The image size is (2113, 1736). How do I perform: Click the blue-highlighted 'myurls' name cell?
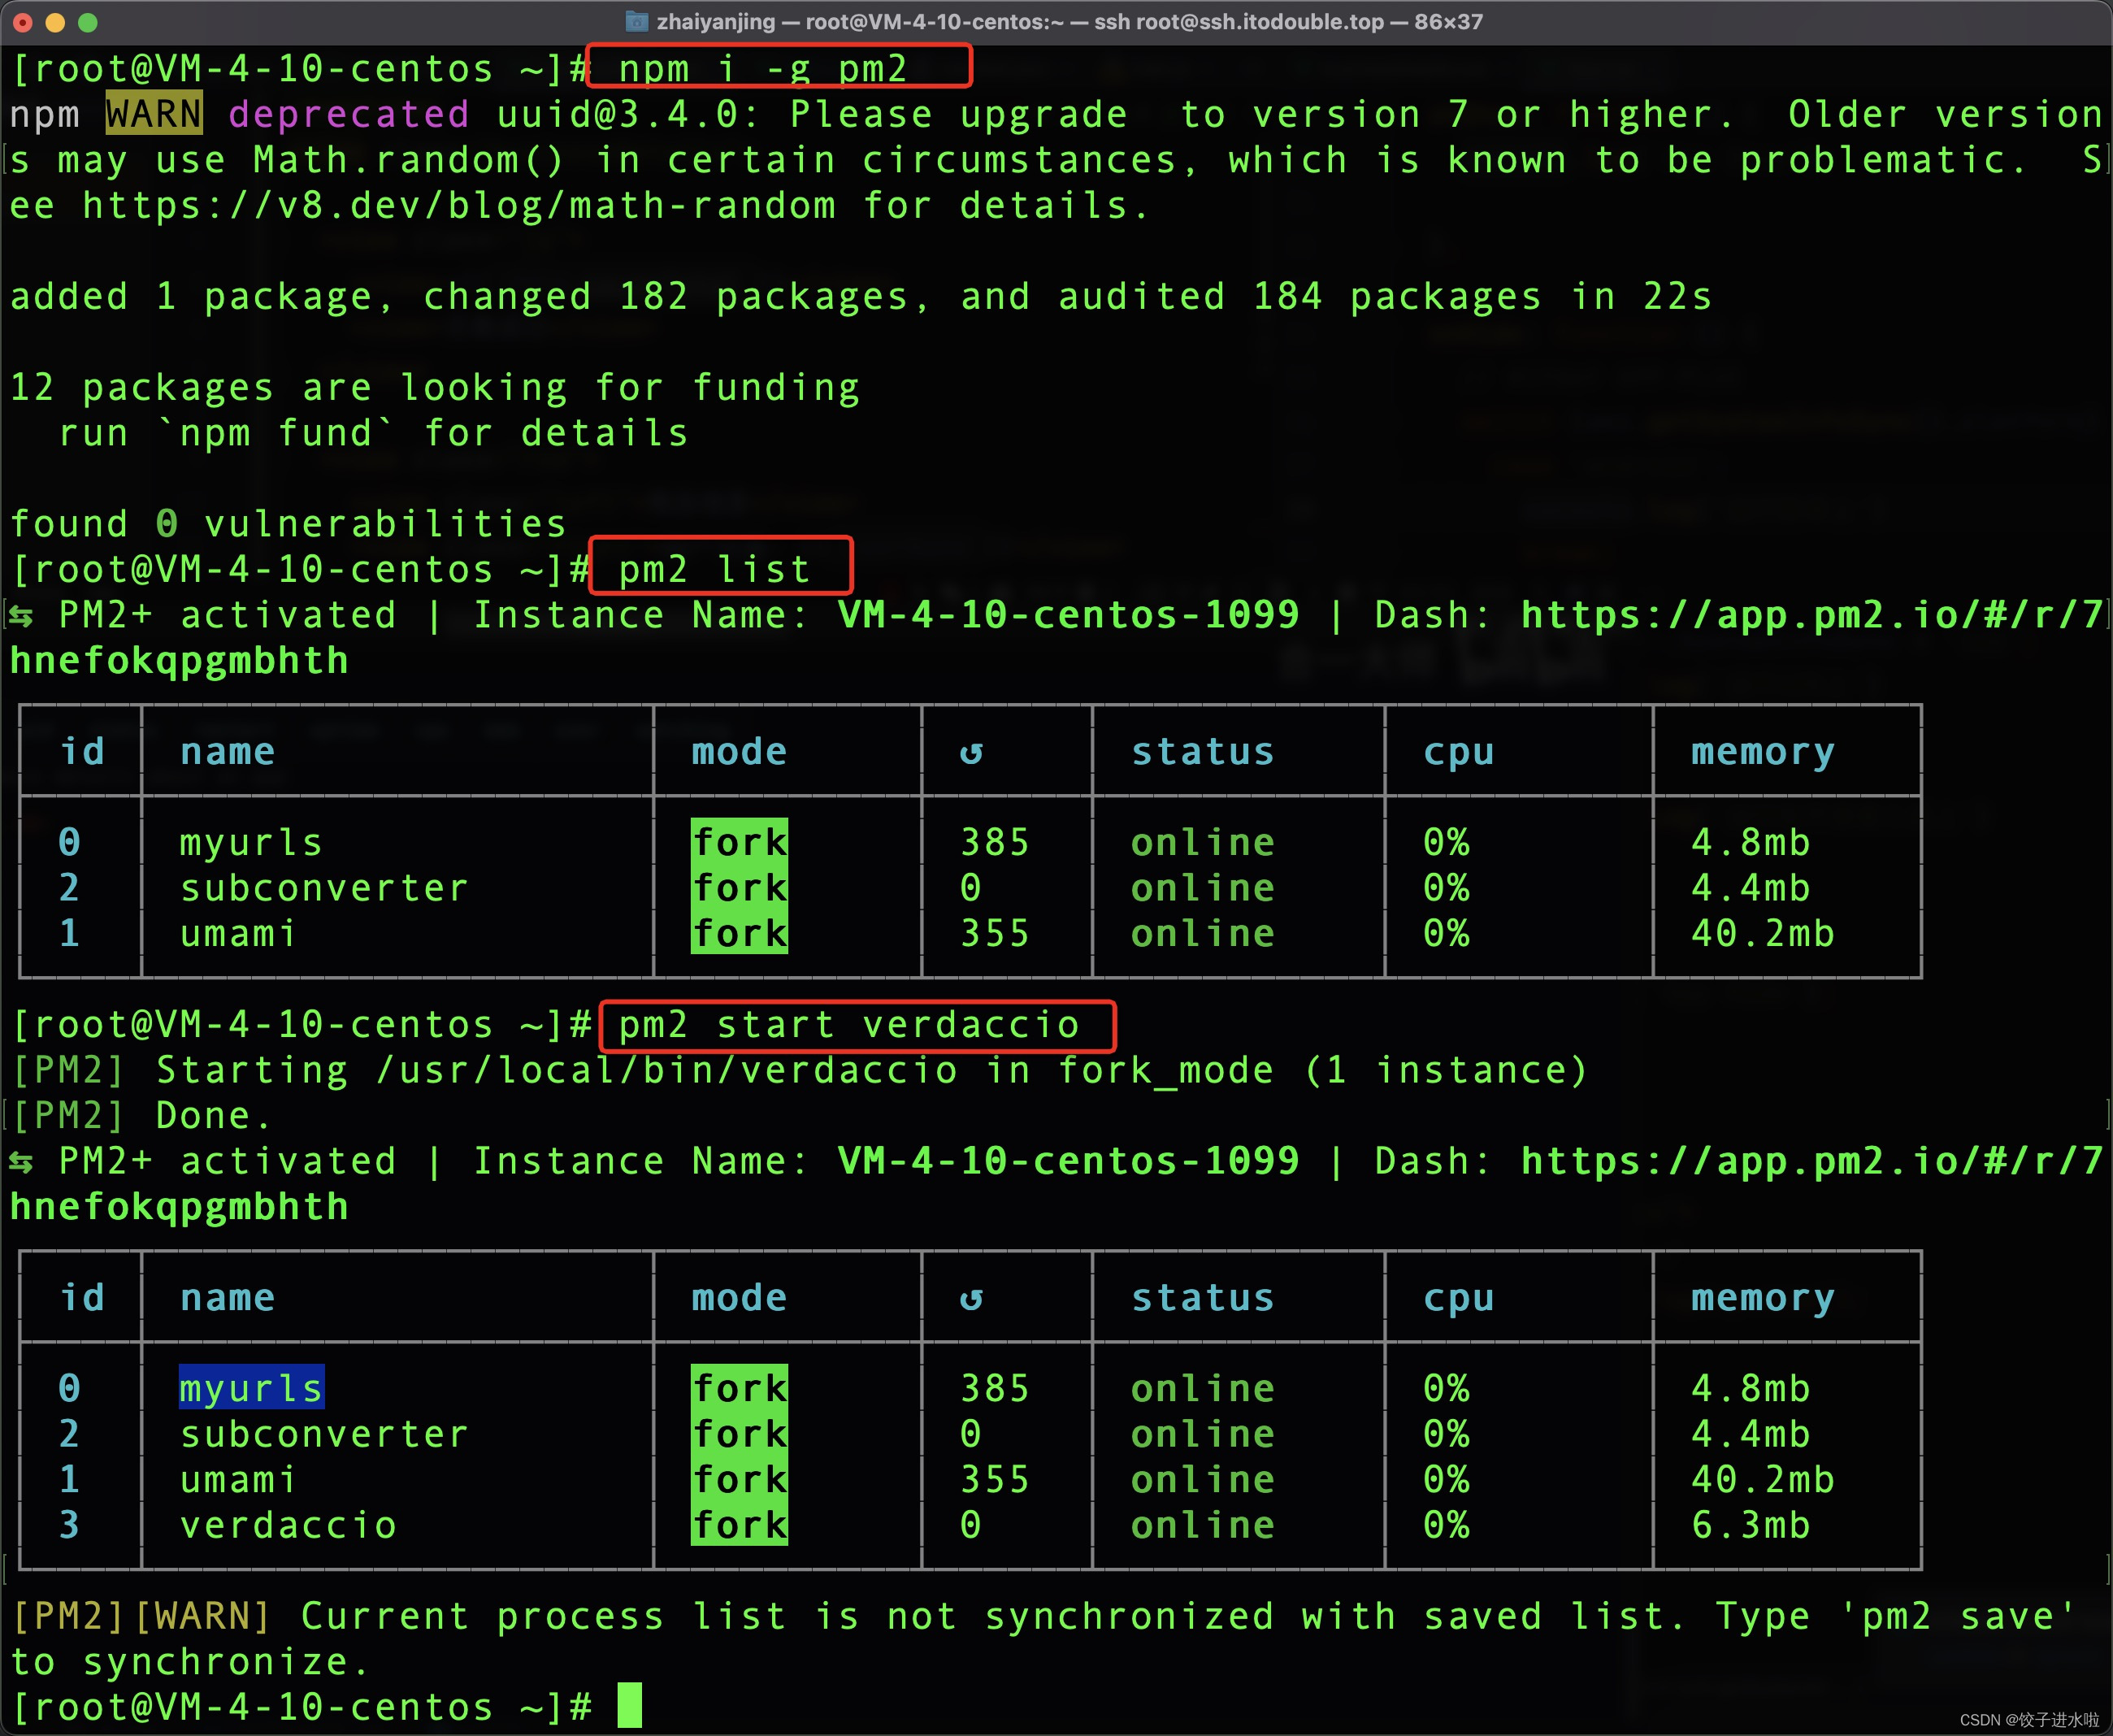coord(251,1388)
